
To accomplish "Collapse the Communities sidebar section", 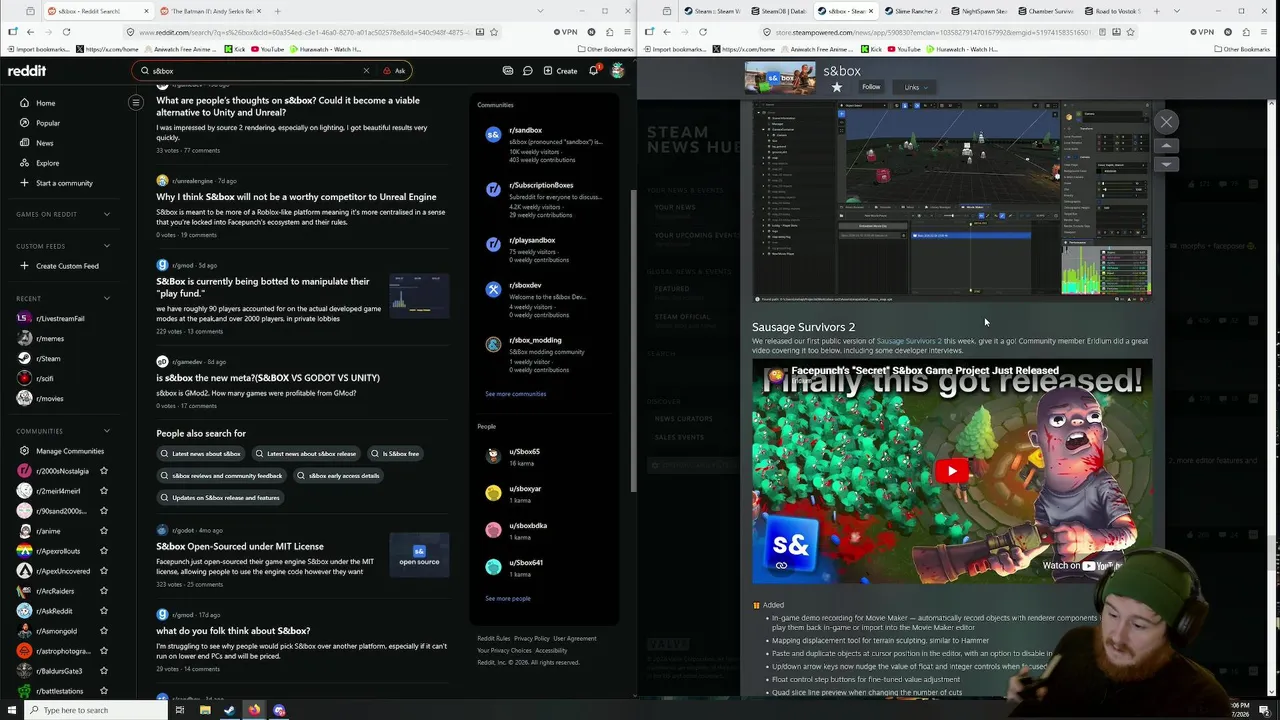I will point(107,431).
